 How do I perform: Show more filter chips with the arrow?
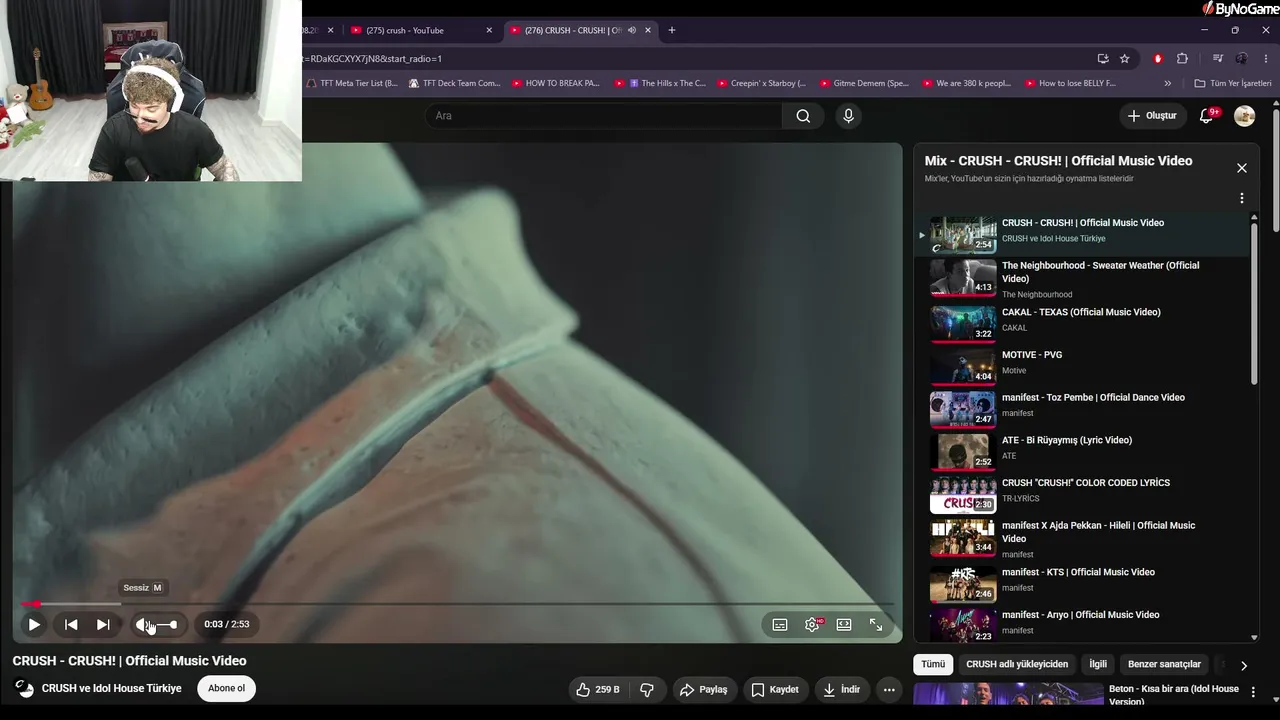[x=1243, y=665]
